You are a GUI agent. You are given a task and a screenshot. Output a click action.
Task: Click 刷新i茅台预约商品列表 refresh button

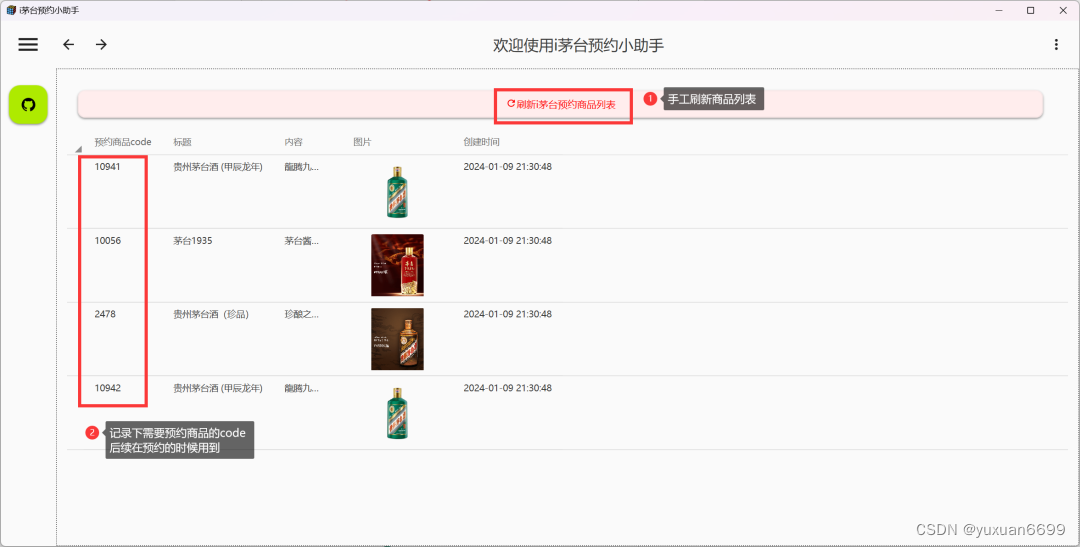coord(561,104)
